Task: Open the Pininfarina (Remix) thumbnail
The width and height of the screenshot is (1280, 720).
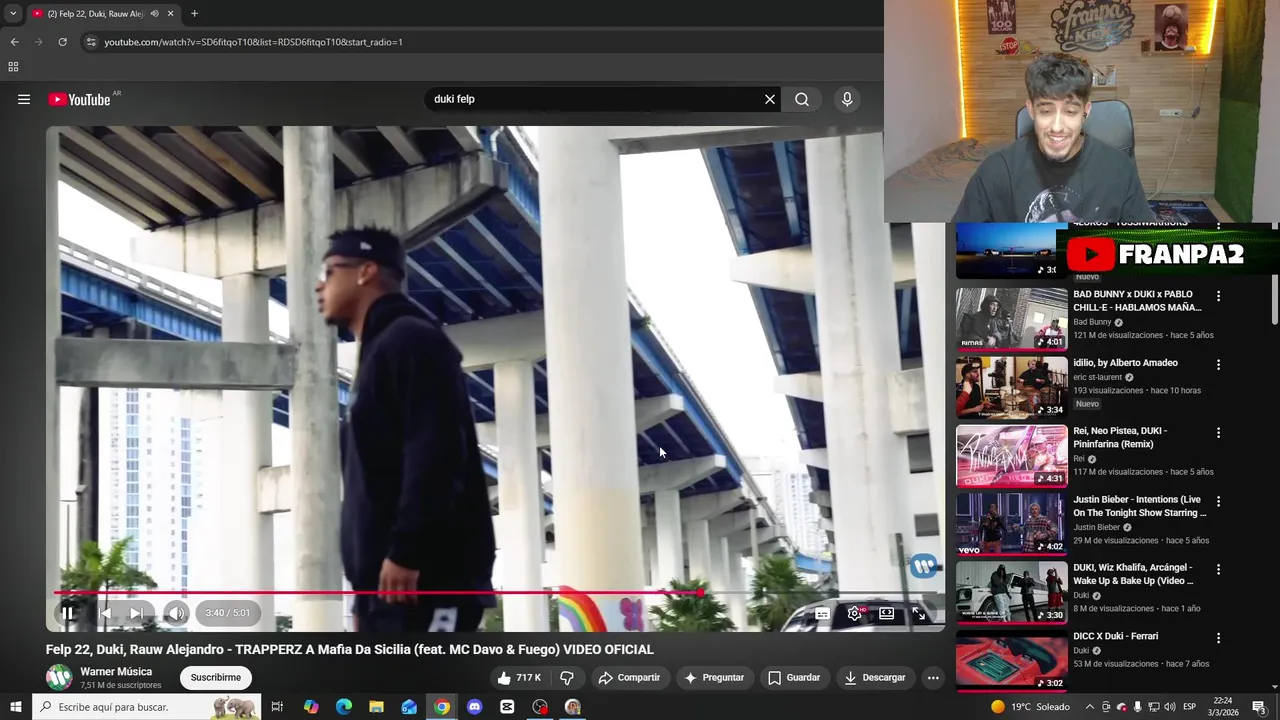Action: (1011, 456)
